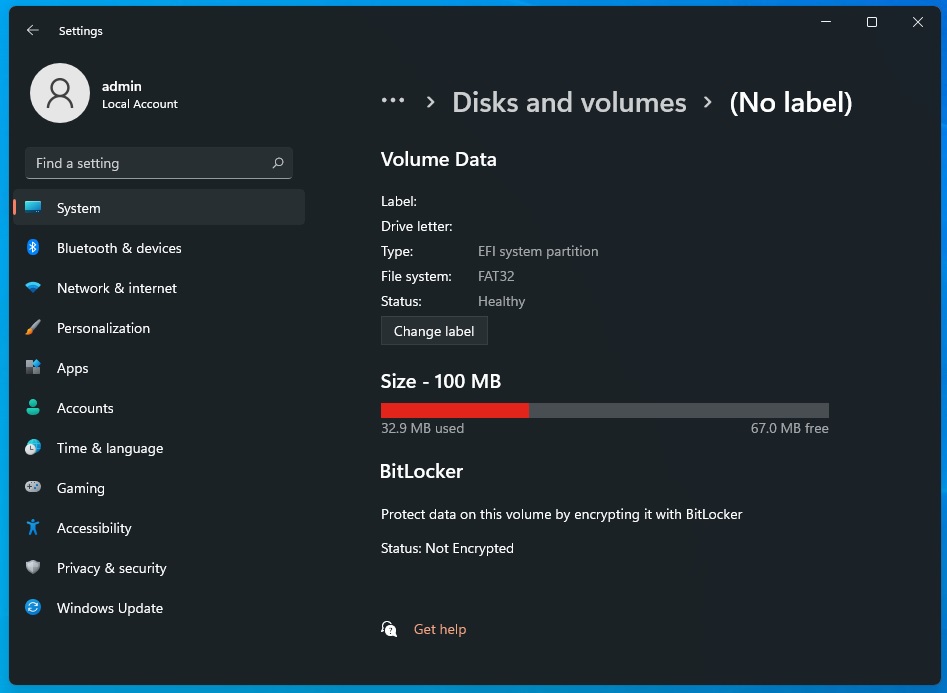Screen dimensions: 947x693
Task: Click the back arrow in Settings header
Action: coord(33,31)
